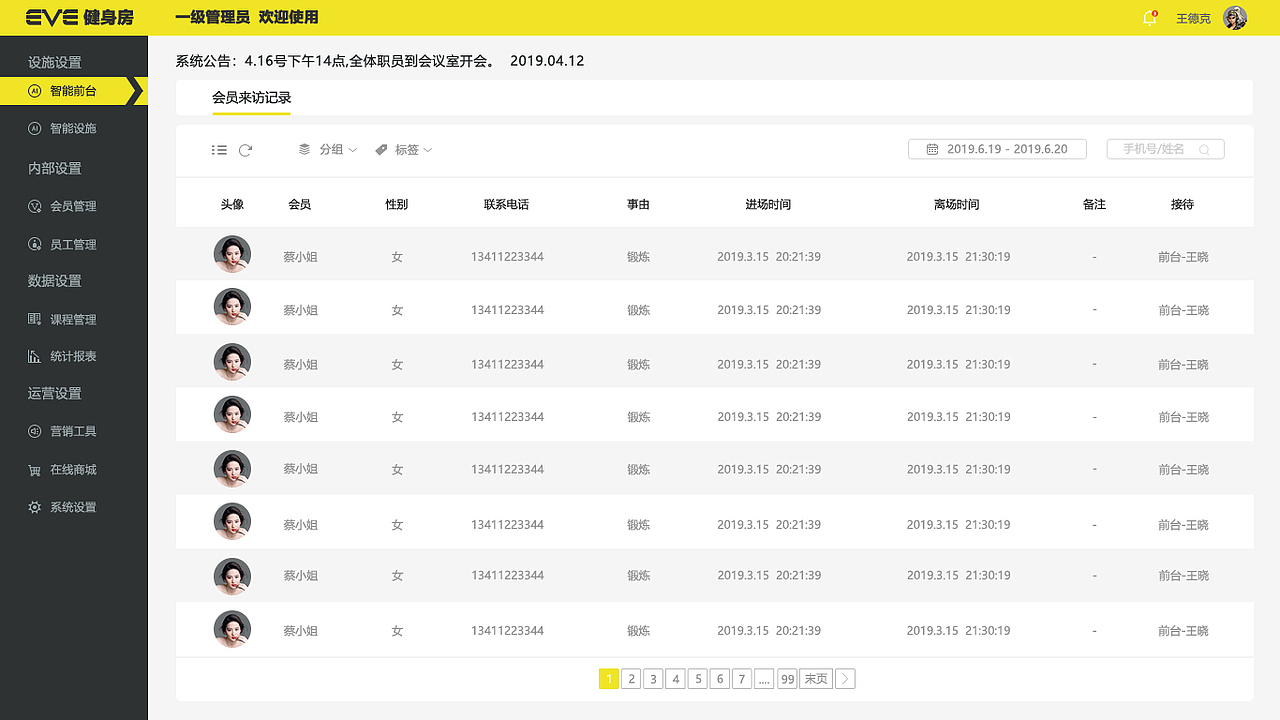Image resolution: width=1280 pixels, height=720 pixels.
Task: Click the list view icon above the table
Action: 219,149
